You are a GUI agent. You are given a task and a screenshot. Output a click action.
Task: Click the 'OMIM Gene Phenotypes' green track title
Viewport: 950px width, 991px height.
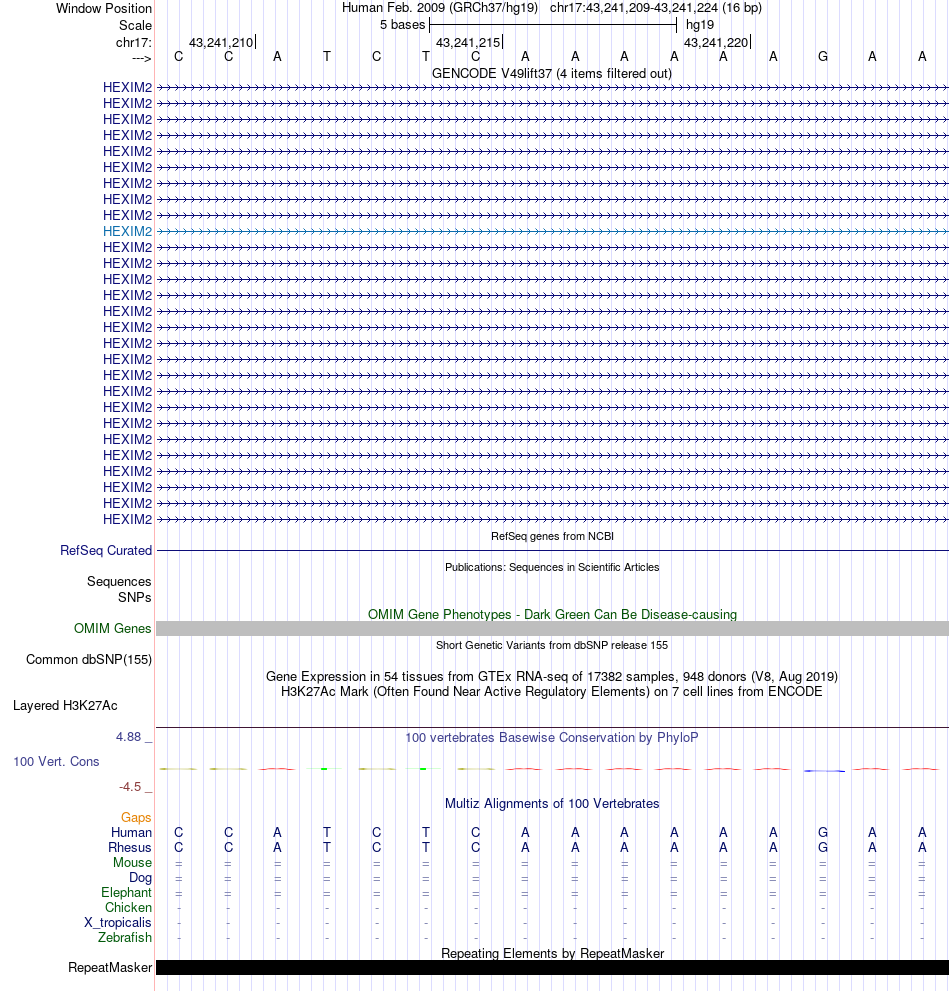pyautogui.click(x=552, y=614)
